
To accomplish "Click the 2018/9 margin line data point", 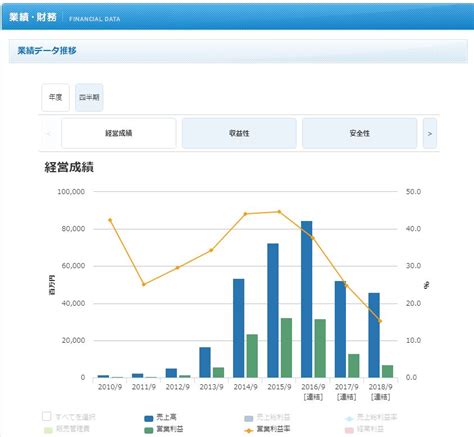I will 380,321.
